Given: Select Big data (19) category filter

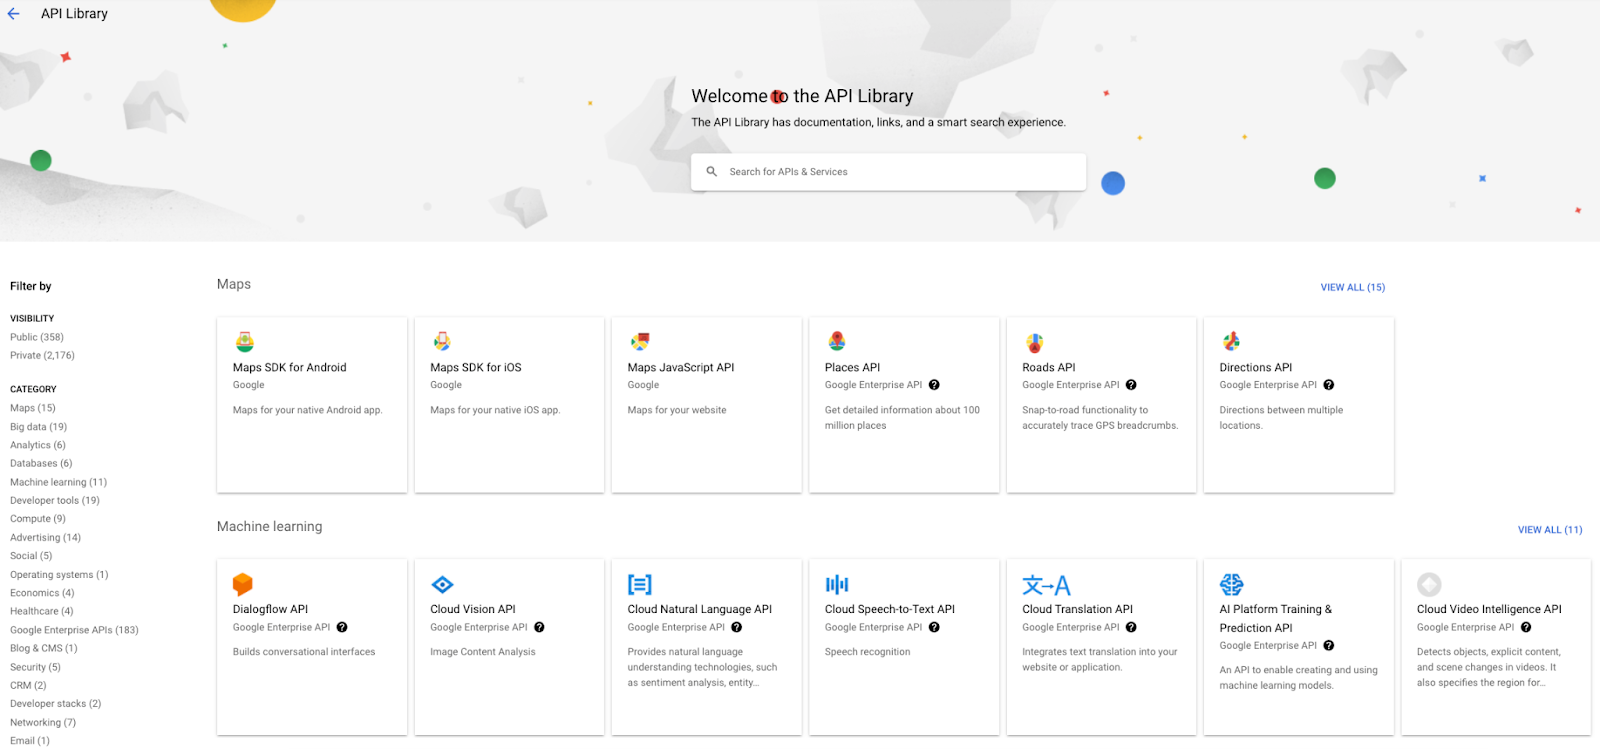Looking at the screenshot, I should tap(38, 427).
